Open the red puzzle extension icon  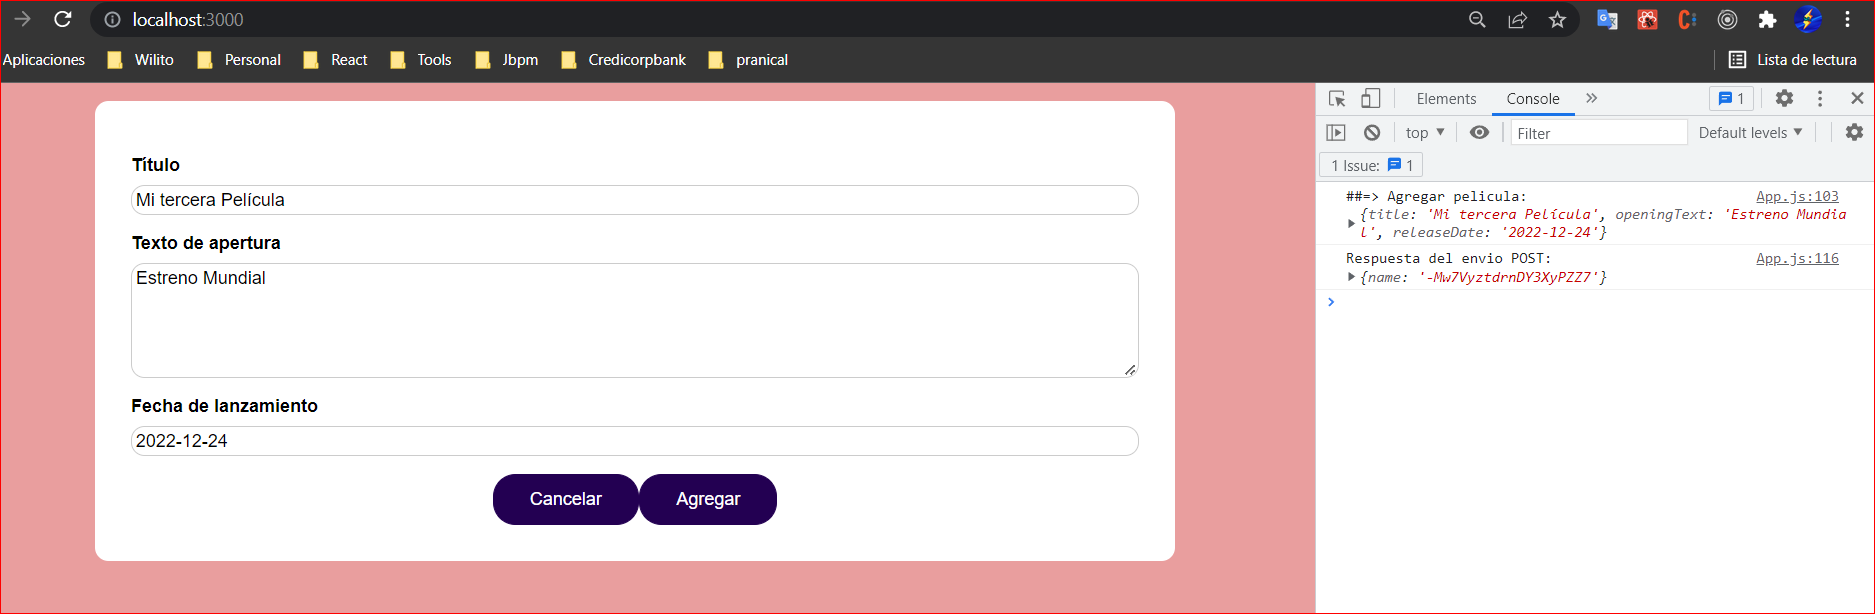point(1647,19)
